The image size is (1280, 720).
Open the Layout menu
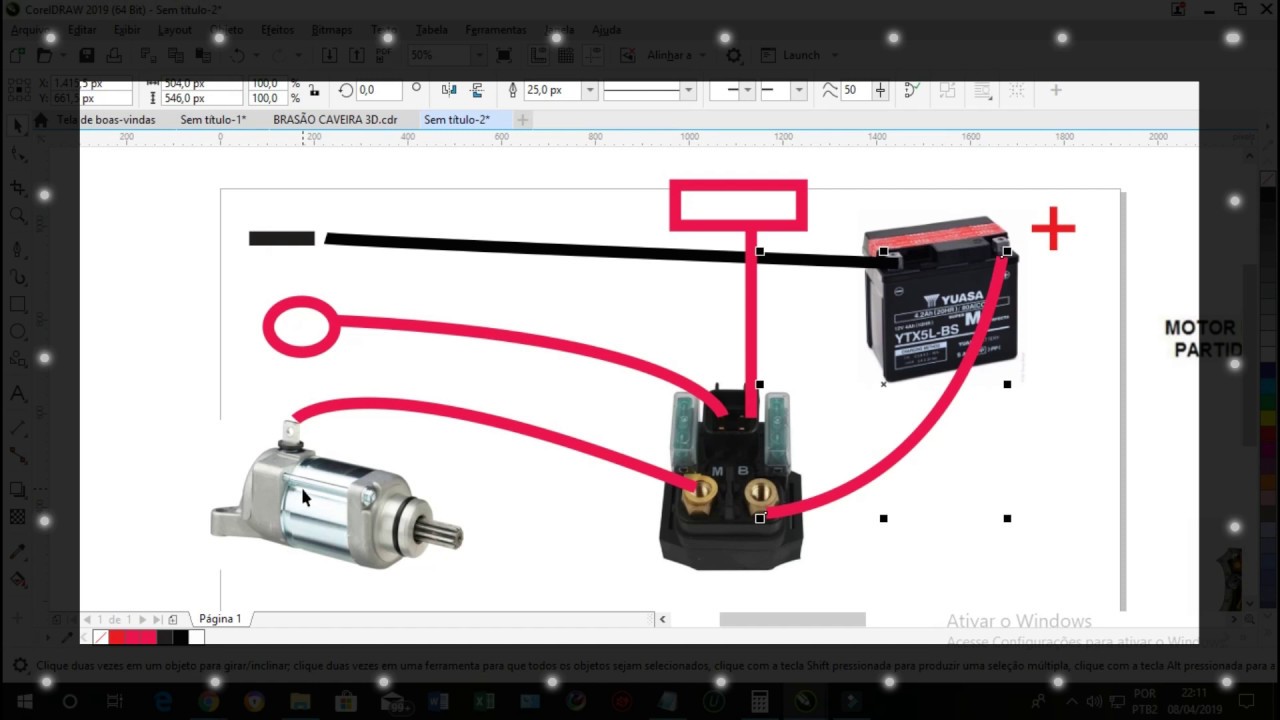click(175, 30)
